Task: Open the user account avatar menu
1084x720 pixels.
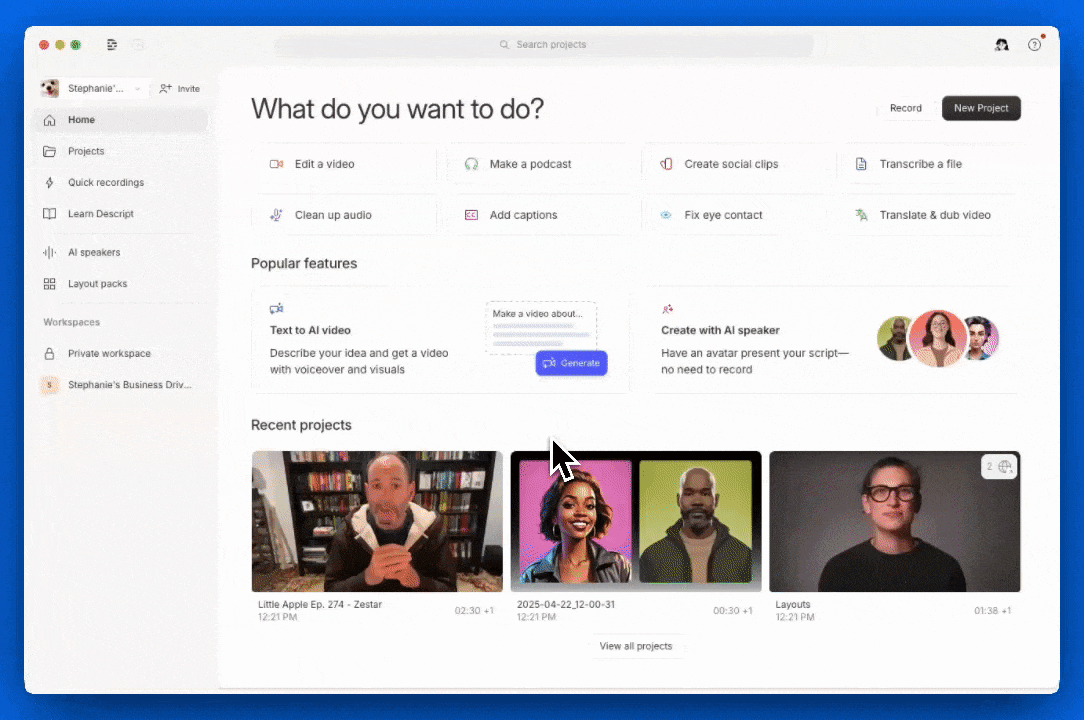Action: tap(1002, 45)
